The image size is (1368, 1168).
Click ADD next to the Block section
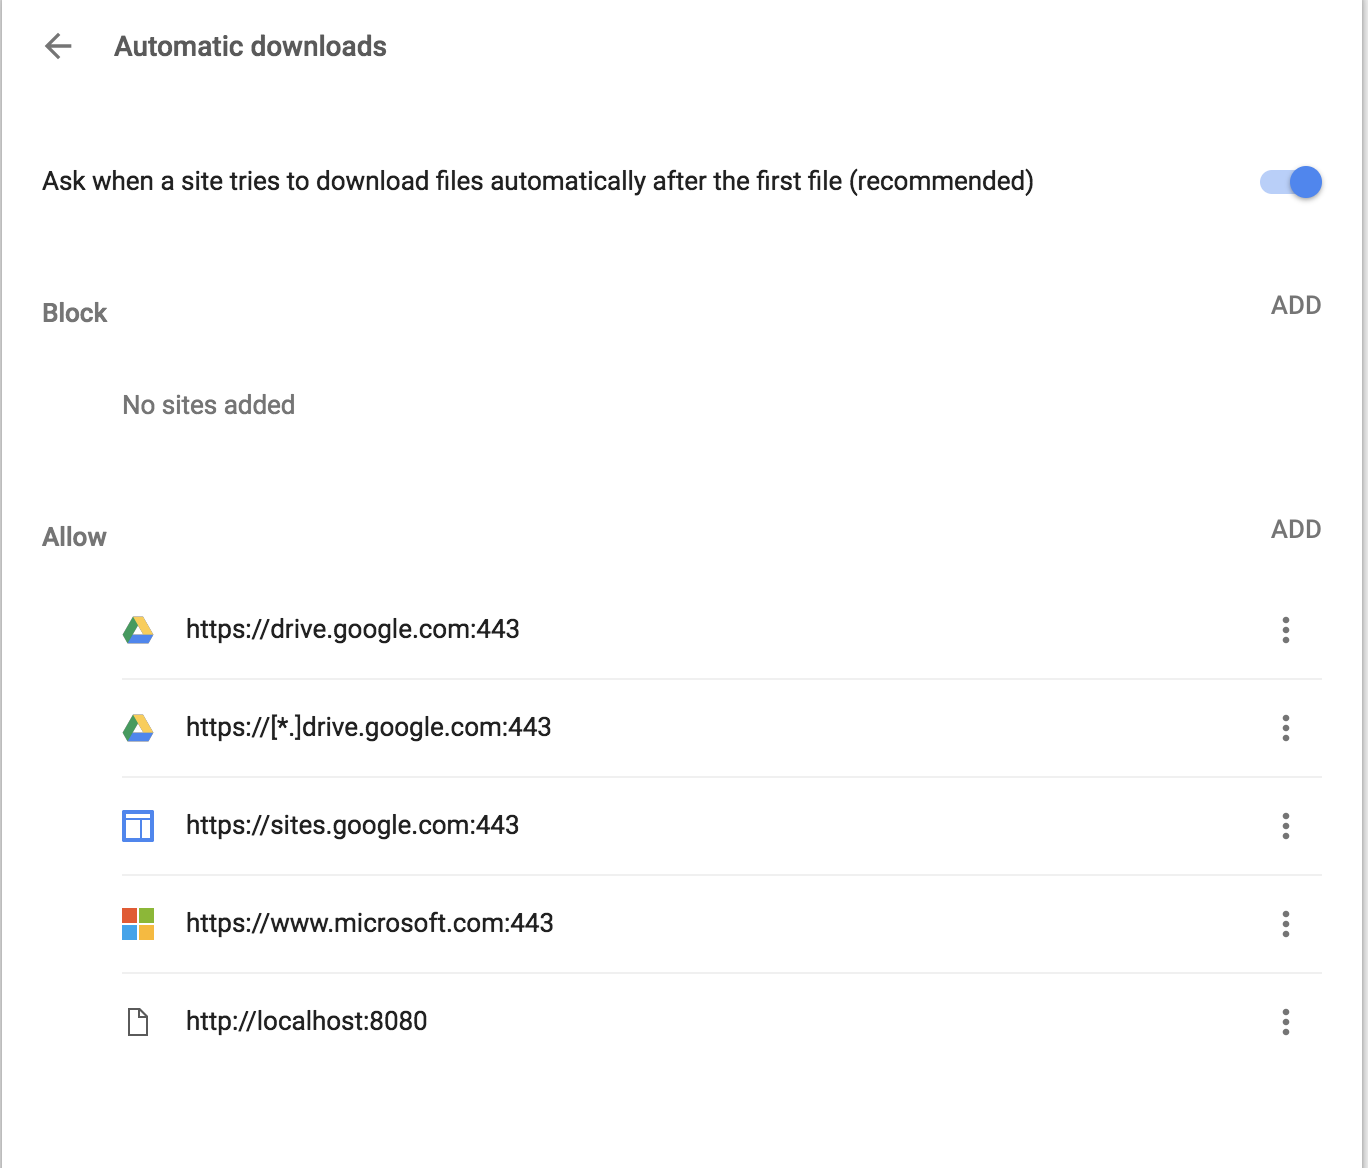(1296, 305)
